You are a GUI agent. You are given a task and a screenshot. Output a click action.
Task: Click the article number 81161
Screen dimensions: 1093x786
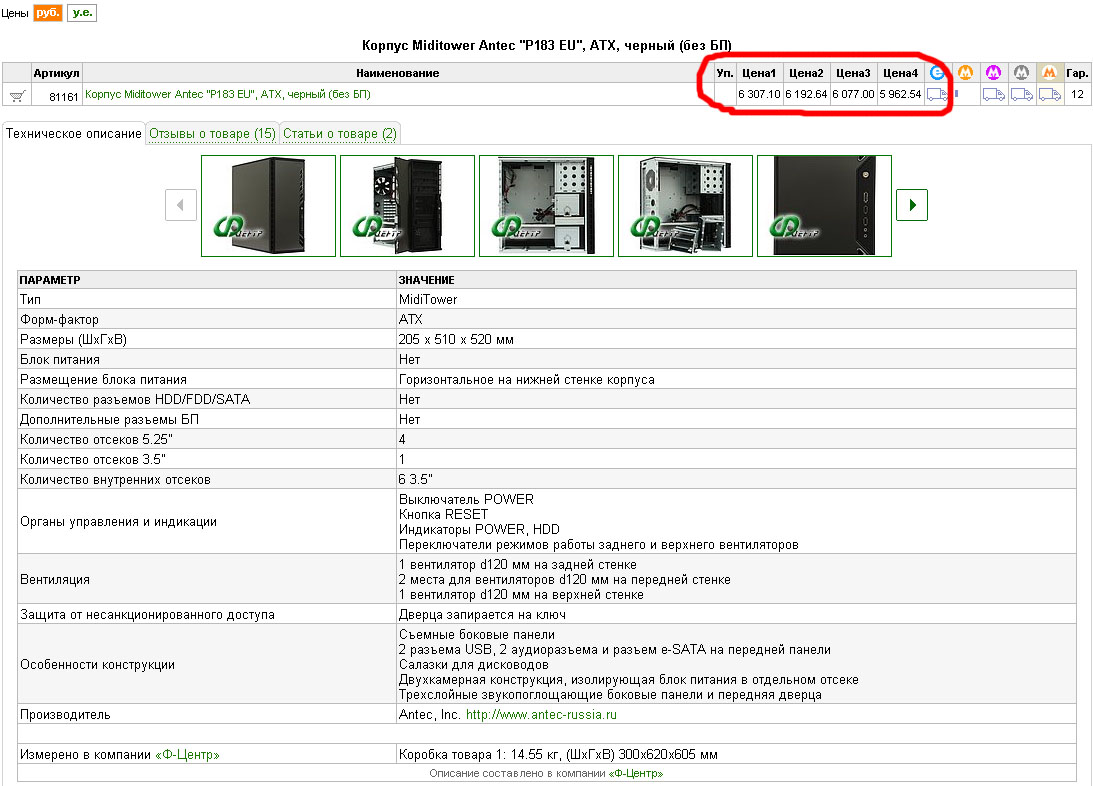pos(63,97)
